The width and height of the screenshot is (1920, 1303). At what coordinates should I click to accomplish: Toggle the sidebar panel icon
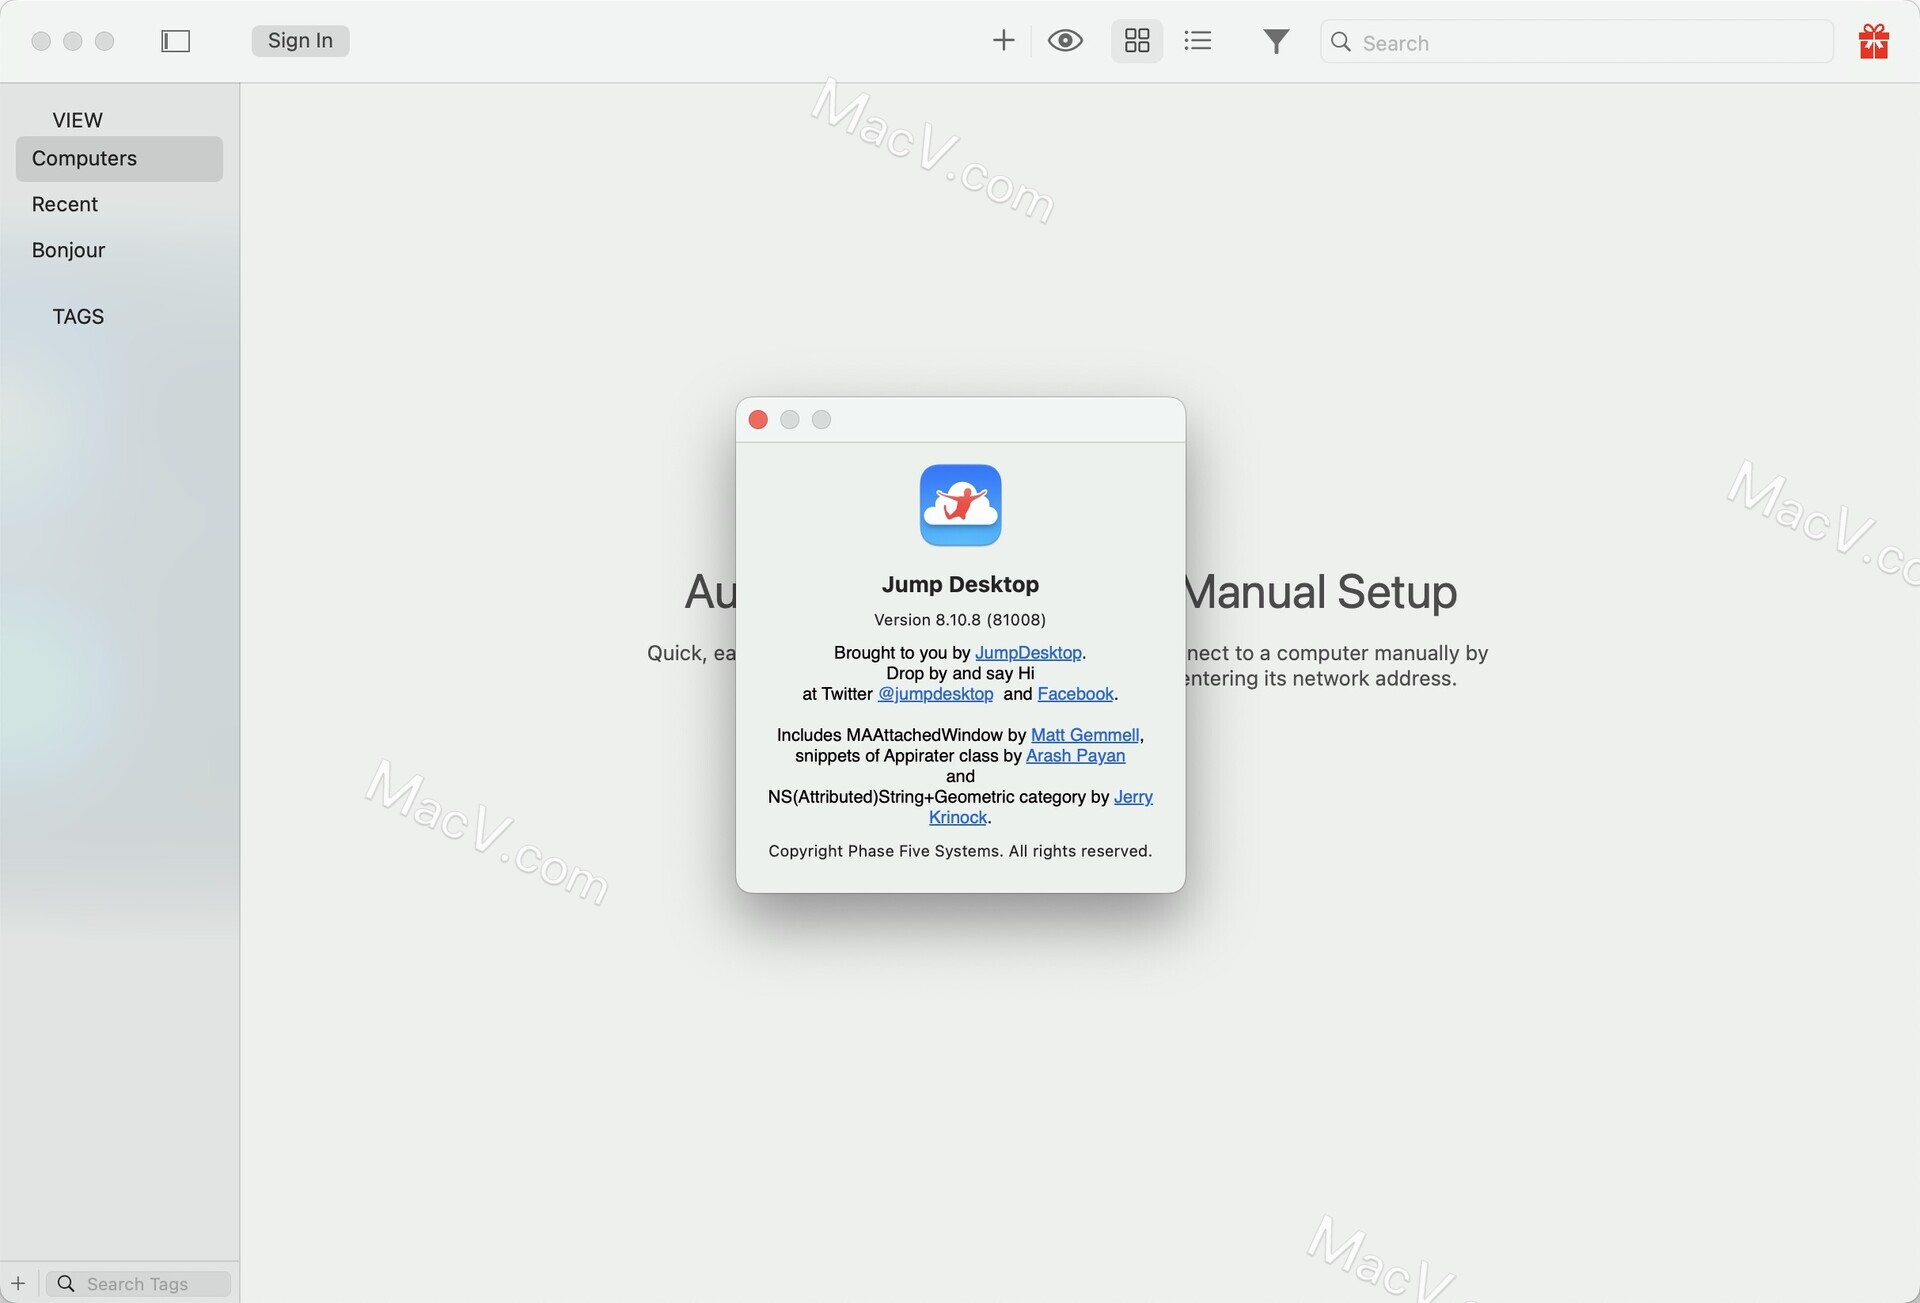(x=175, y=41)
